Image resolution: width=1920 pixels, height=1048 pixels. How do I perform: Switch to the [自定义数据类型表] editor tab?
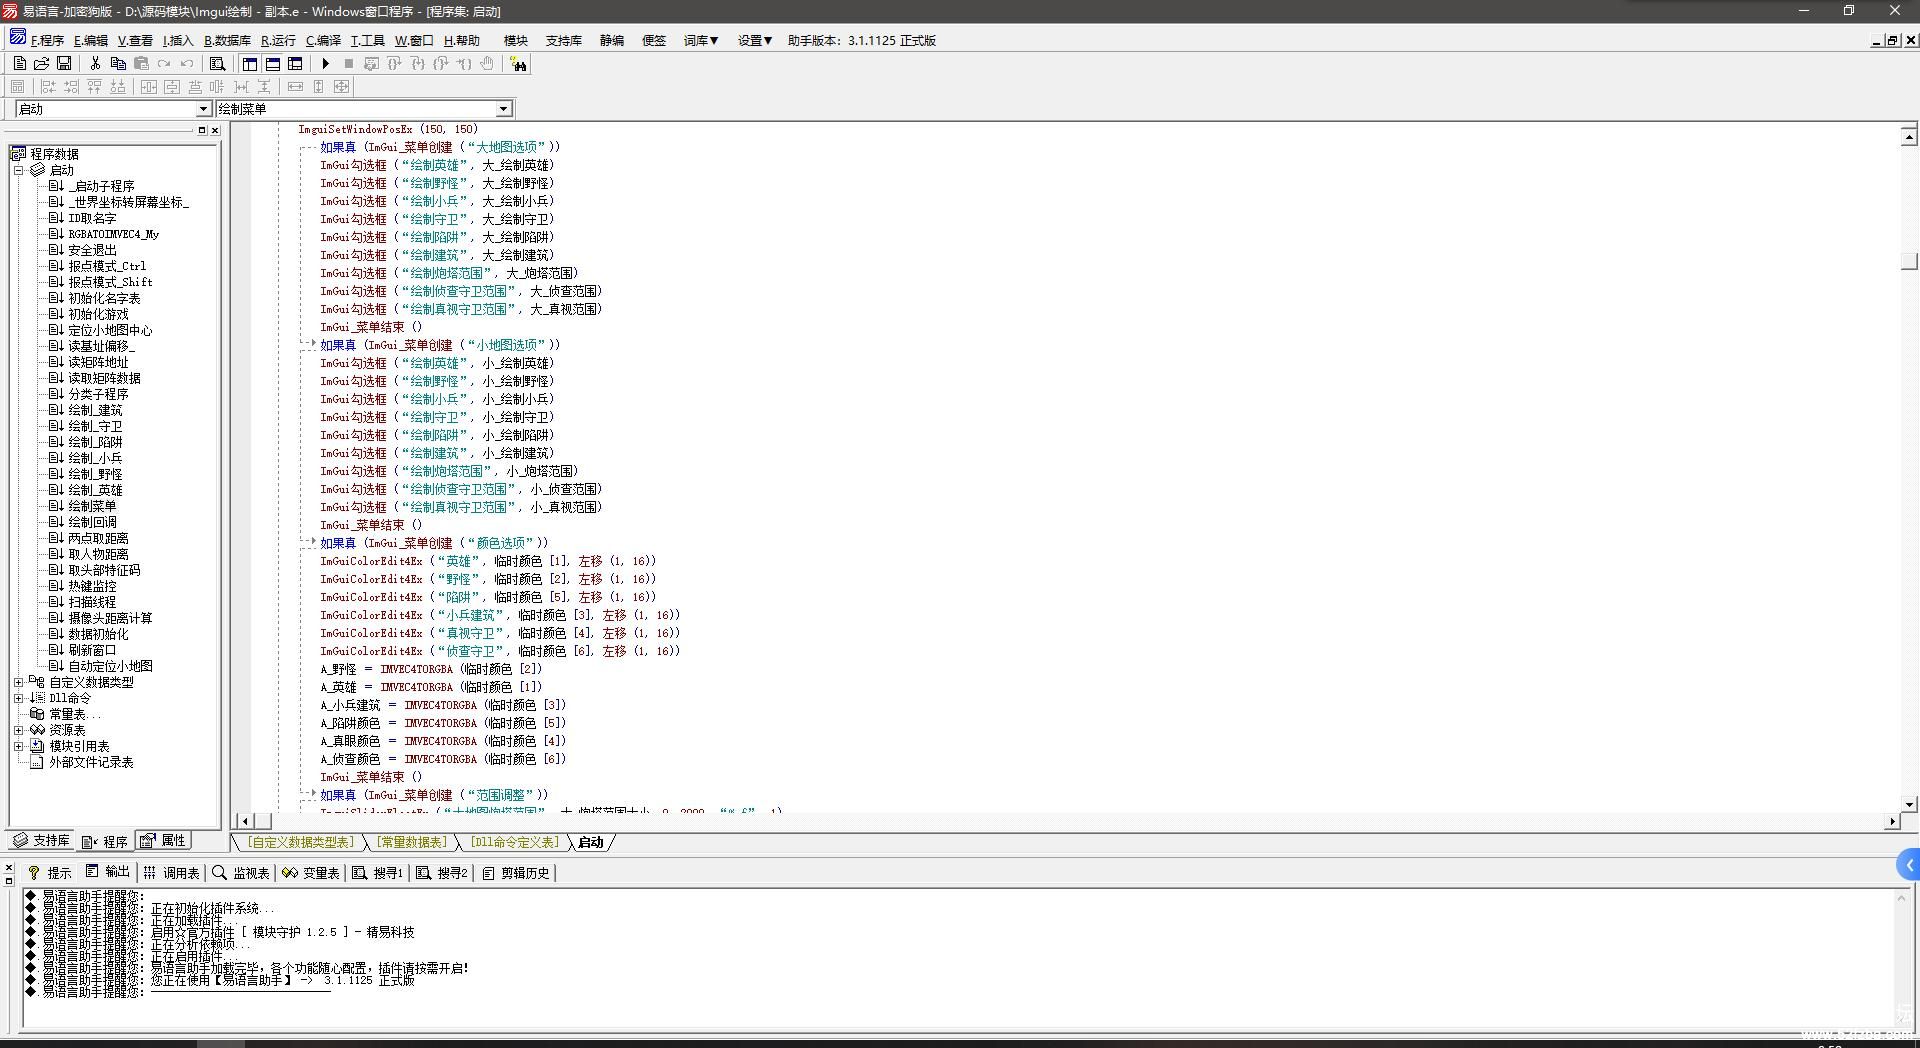point(300,843)
